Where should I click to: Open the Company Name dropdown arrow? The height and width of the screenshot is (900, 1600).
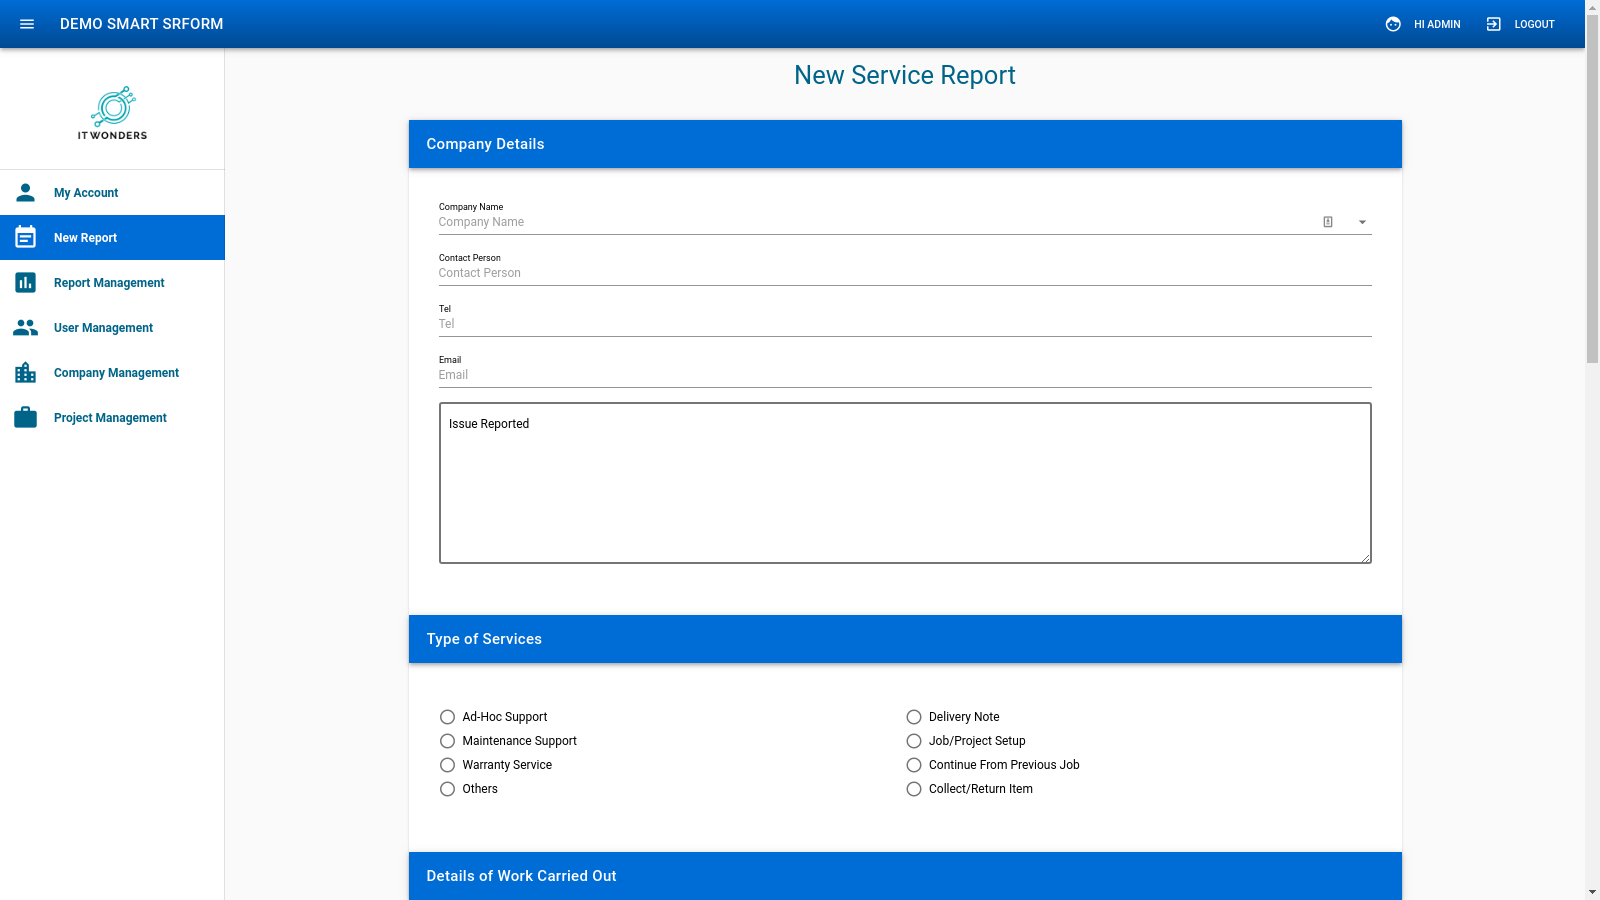[1362, 222]
